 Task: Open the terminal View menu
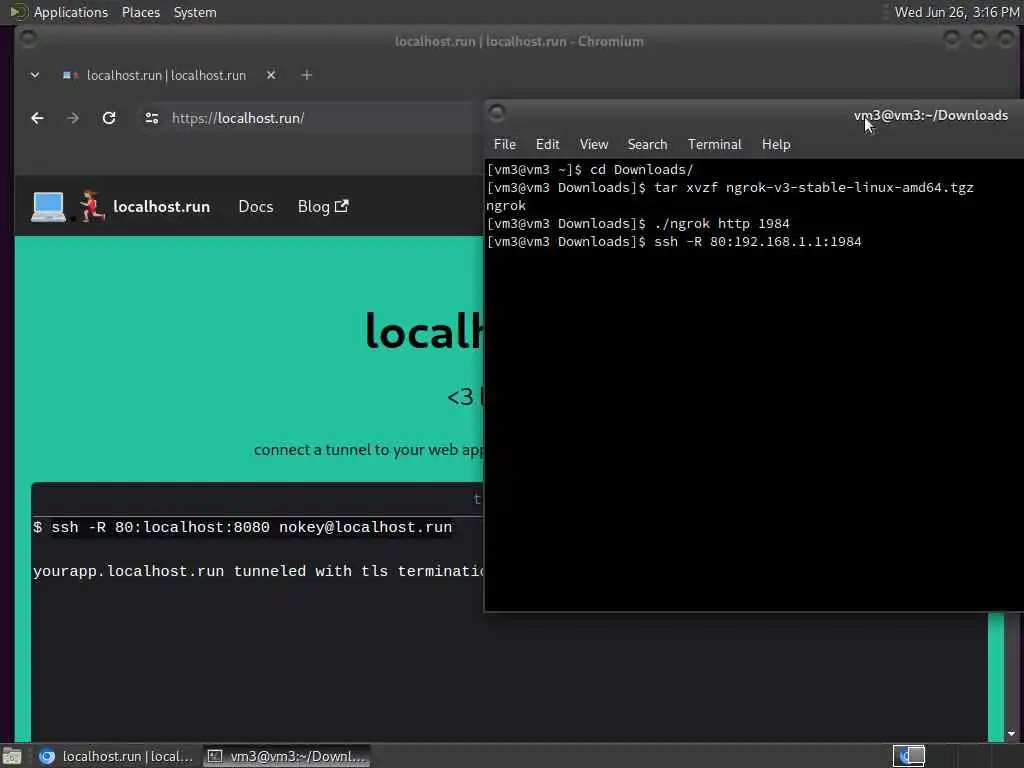[x=594, y=144]
